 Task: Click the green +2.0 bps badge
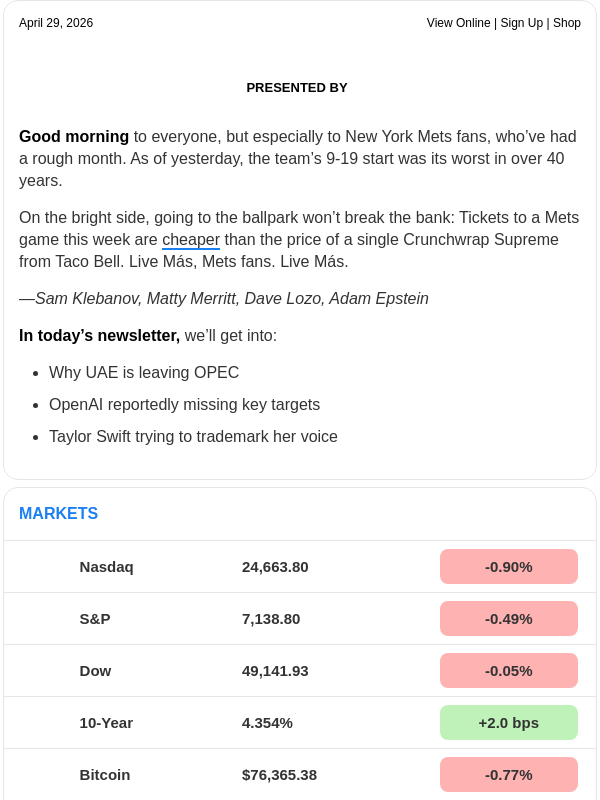[x=508, y=723]
